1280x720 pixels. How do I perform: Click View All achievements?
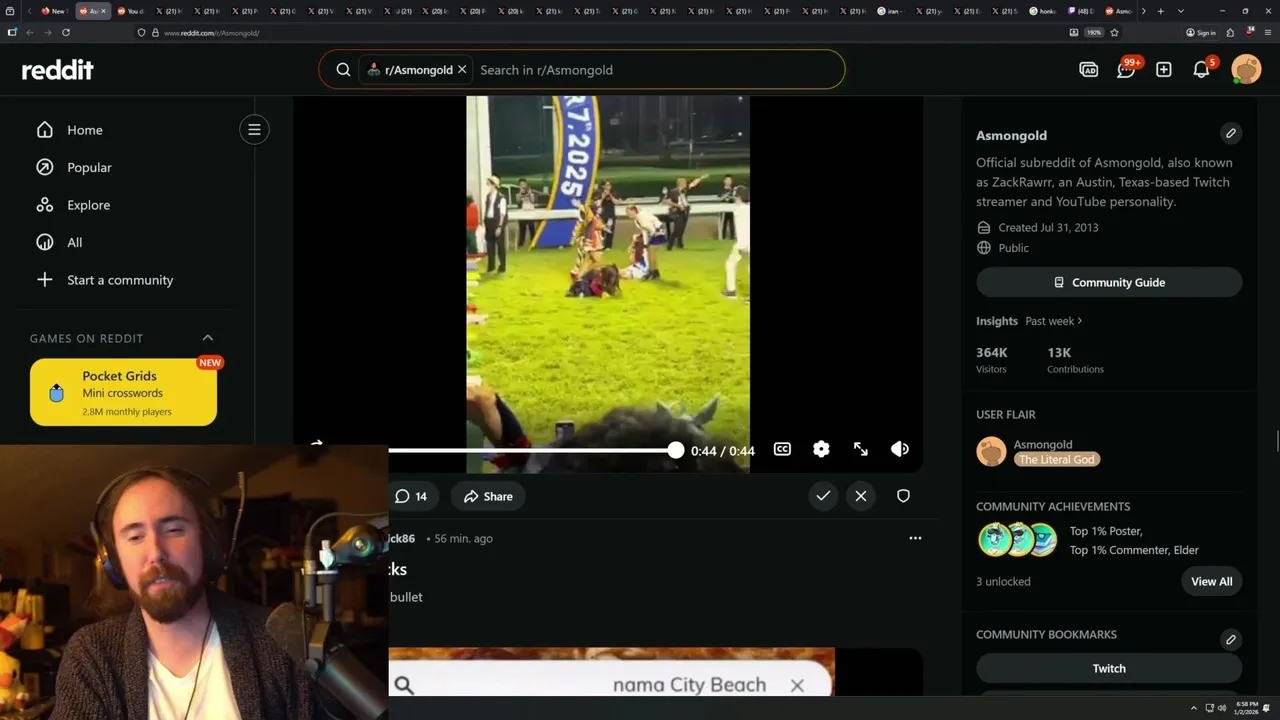tap(1212, 581)
